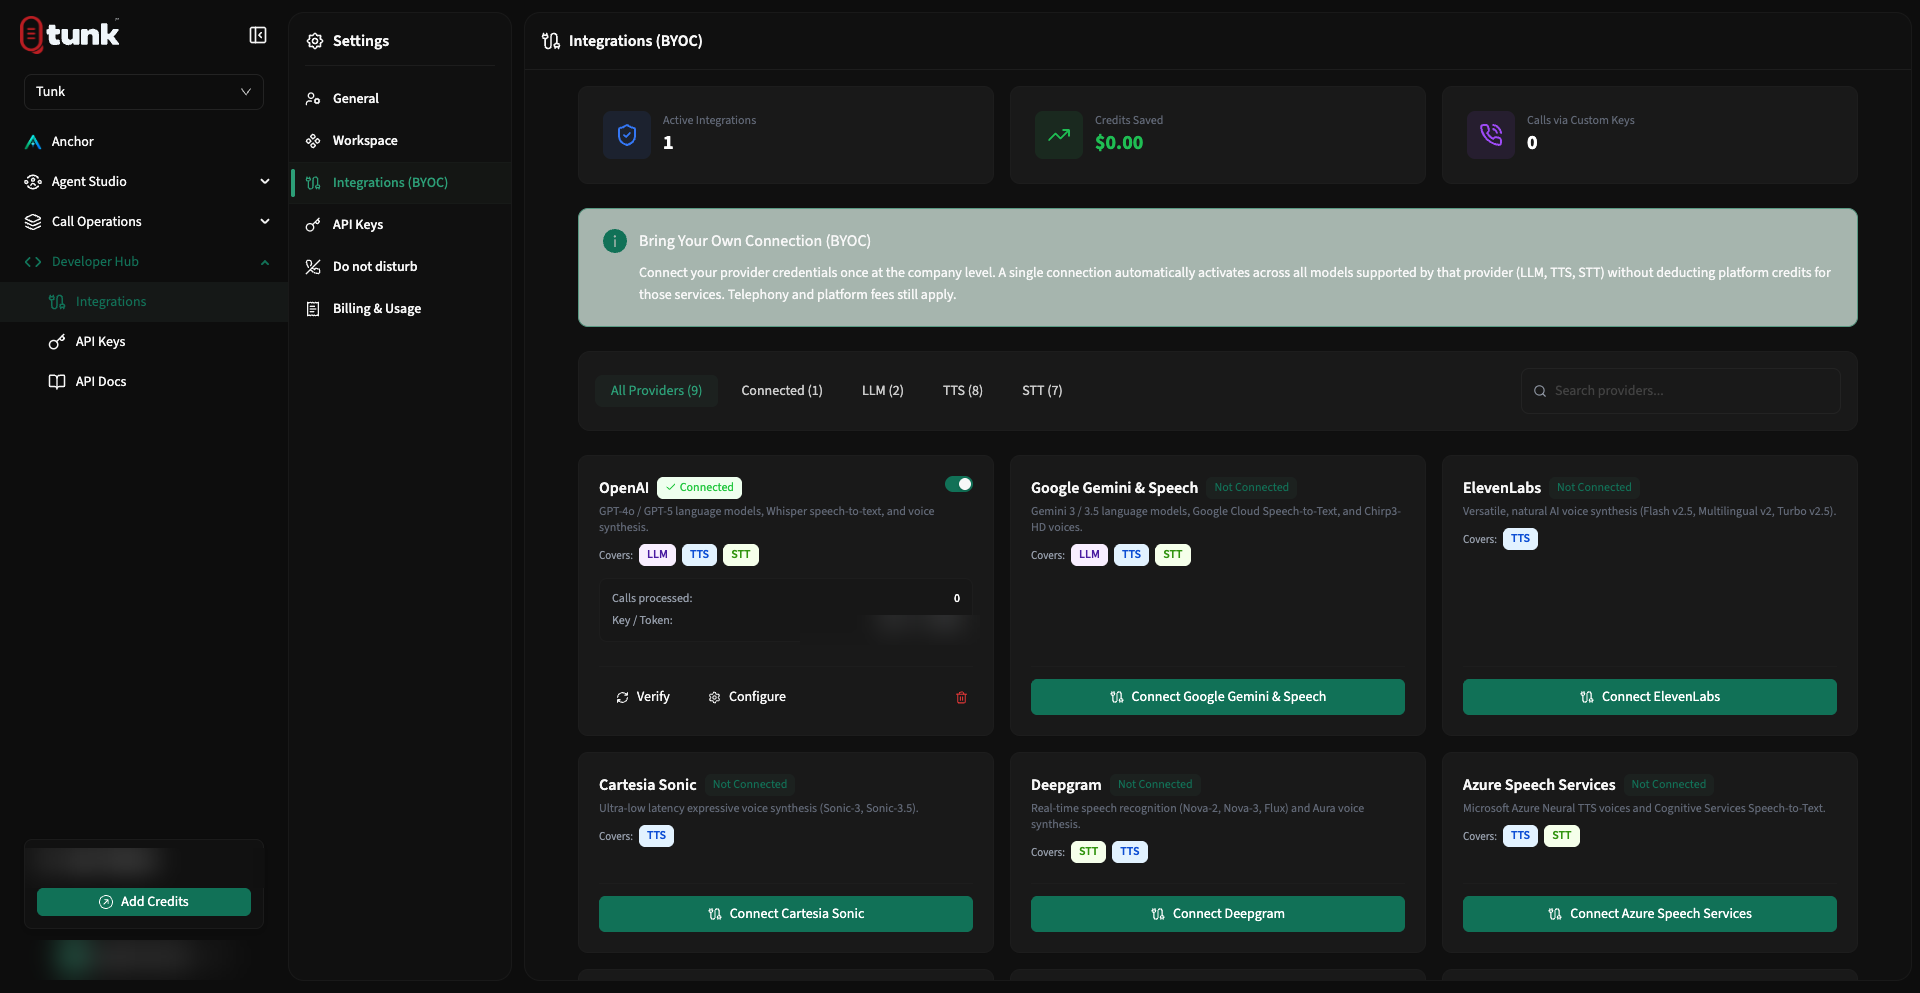
Task: Select the All Providers (9) tab
Action: pos(656,391)
